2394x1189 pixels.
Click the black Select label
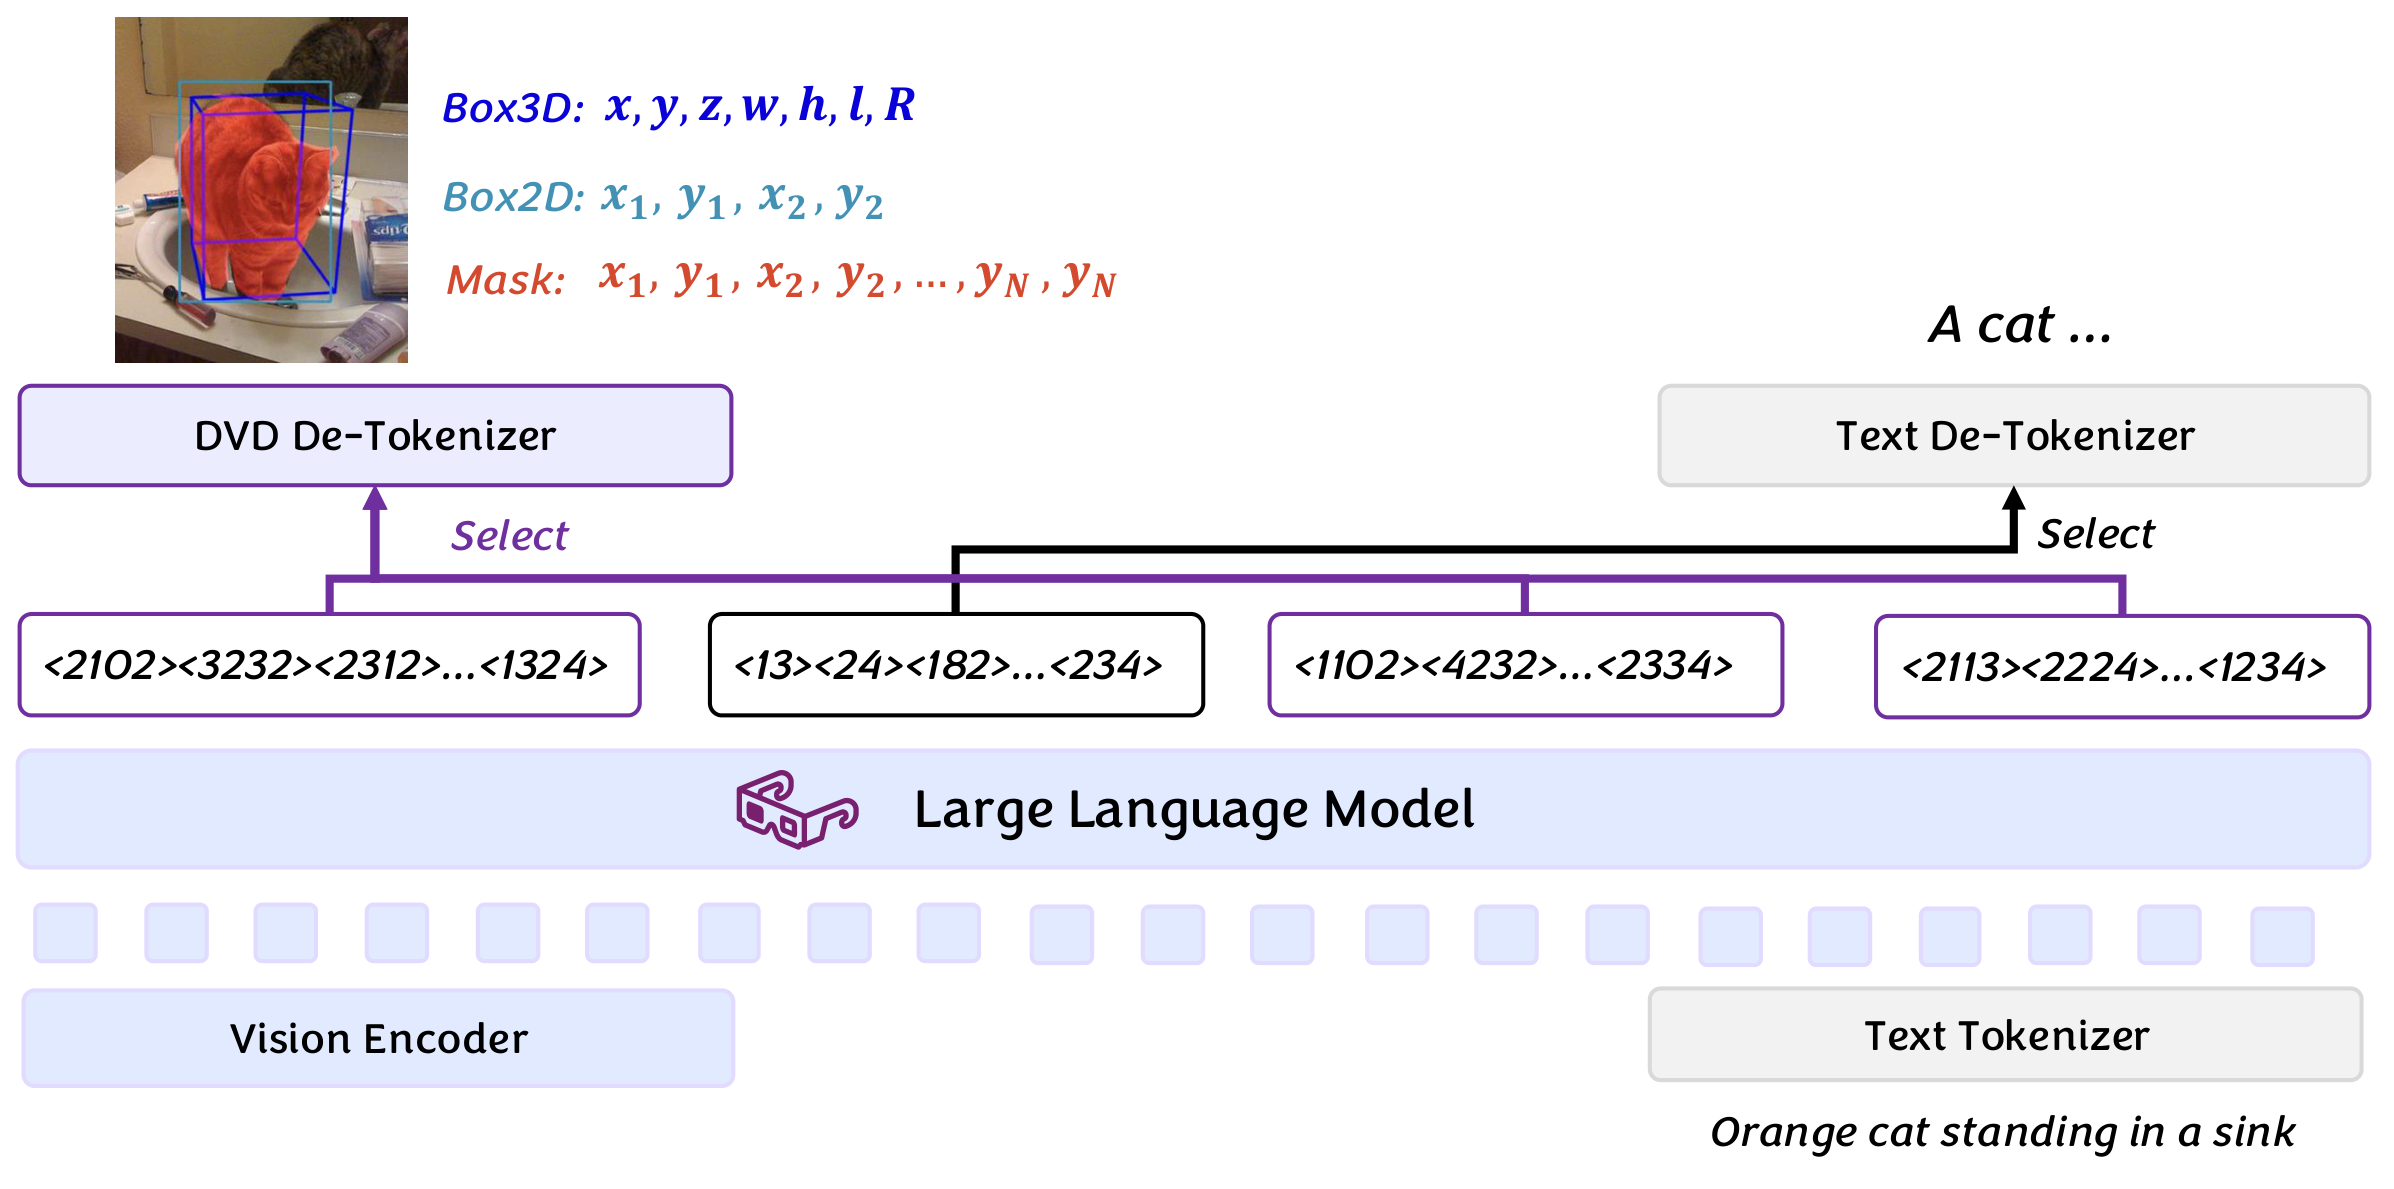coord(2096,534)
